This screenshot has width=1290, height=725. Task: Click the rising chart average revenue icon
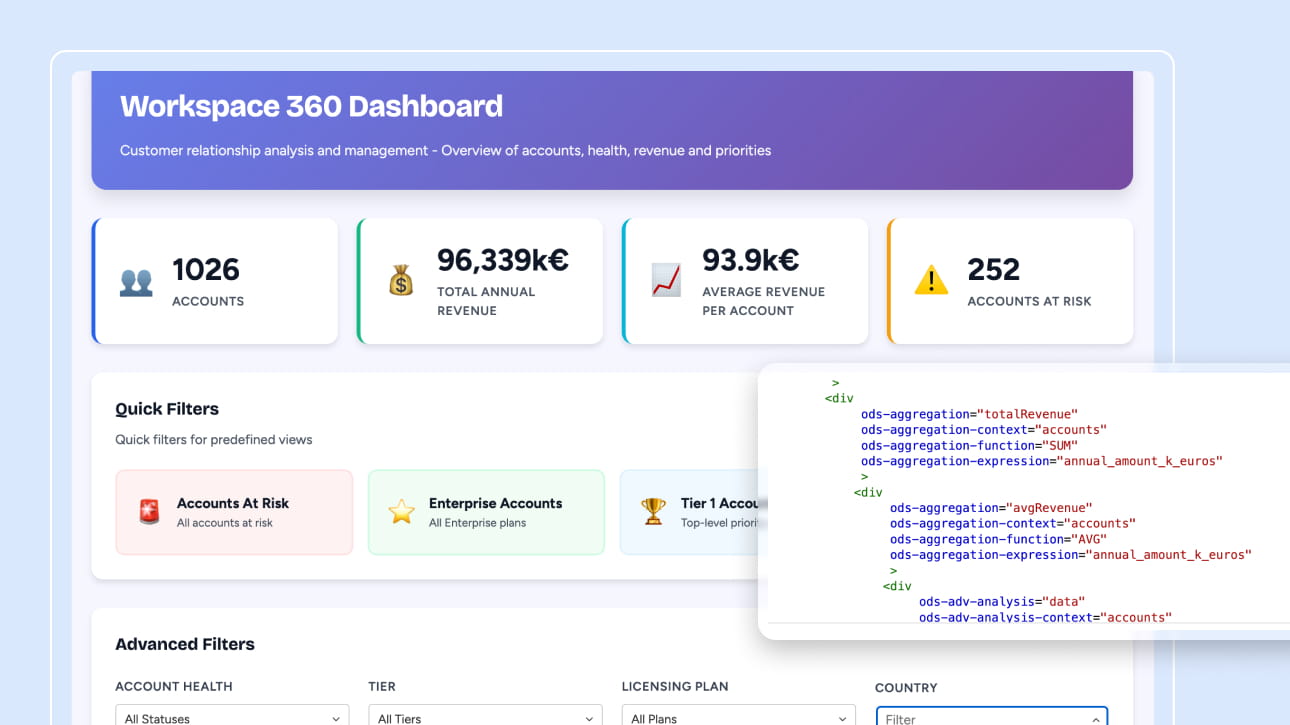click(666, 281)
